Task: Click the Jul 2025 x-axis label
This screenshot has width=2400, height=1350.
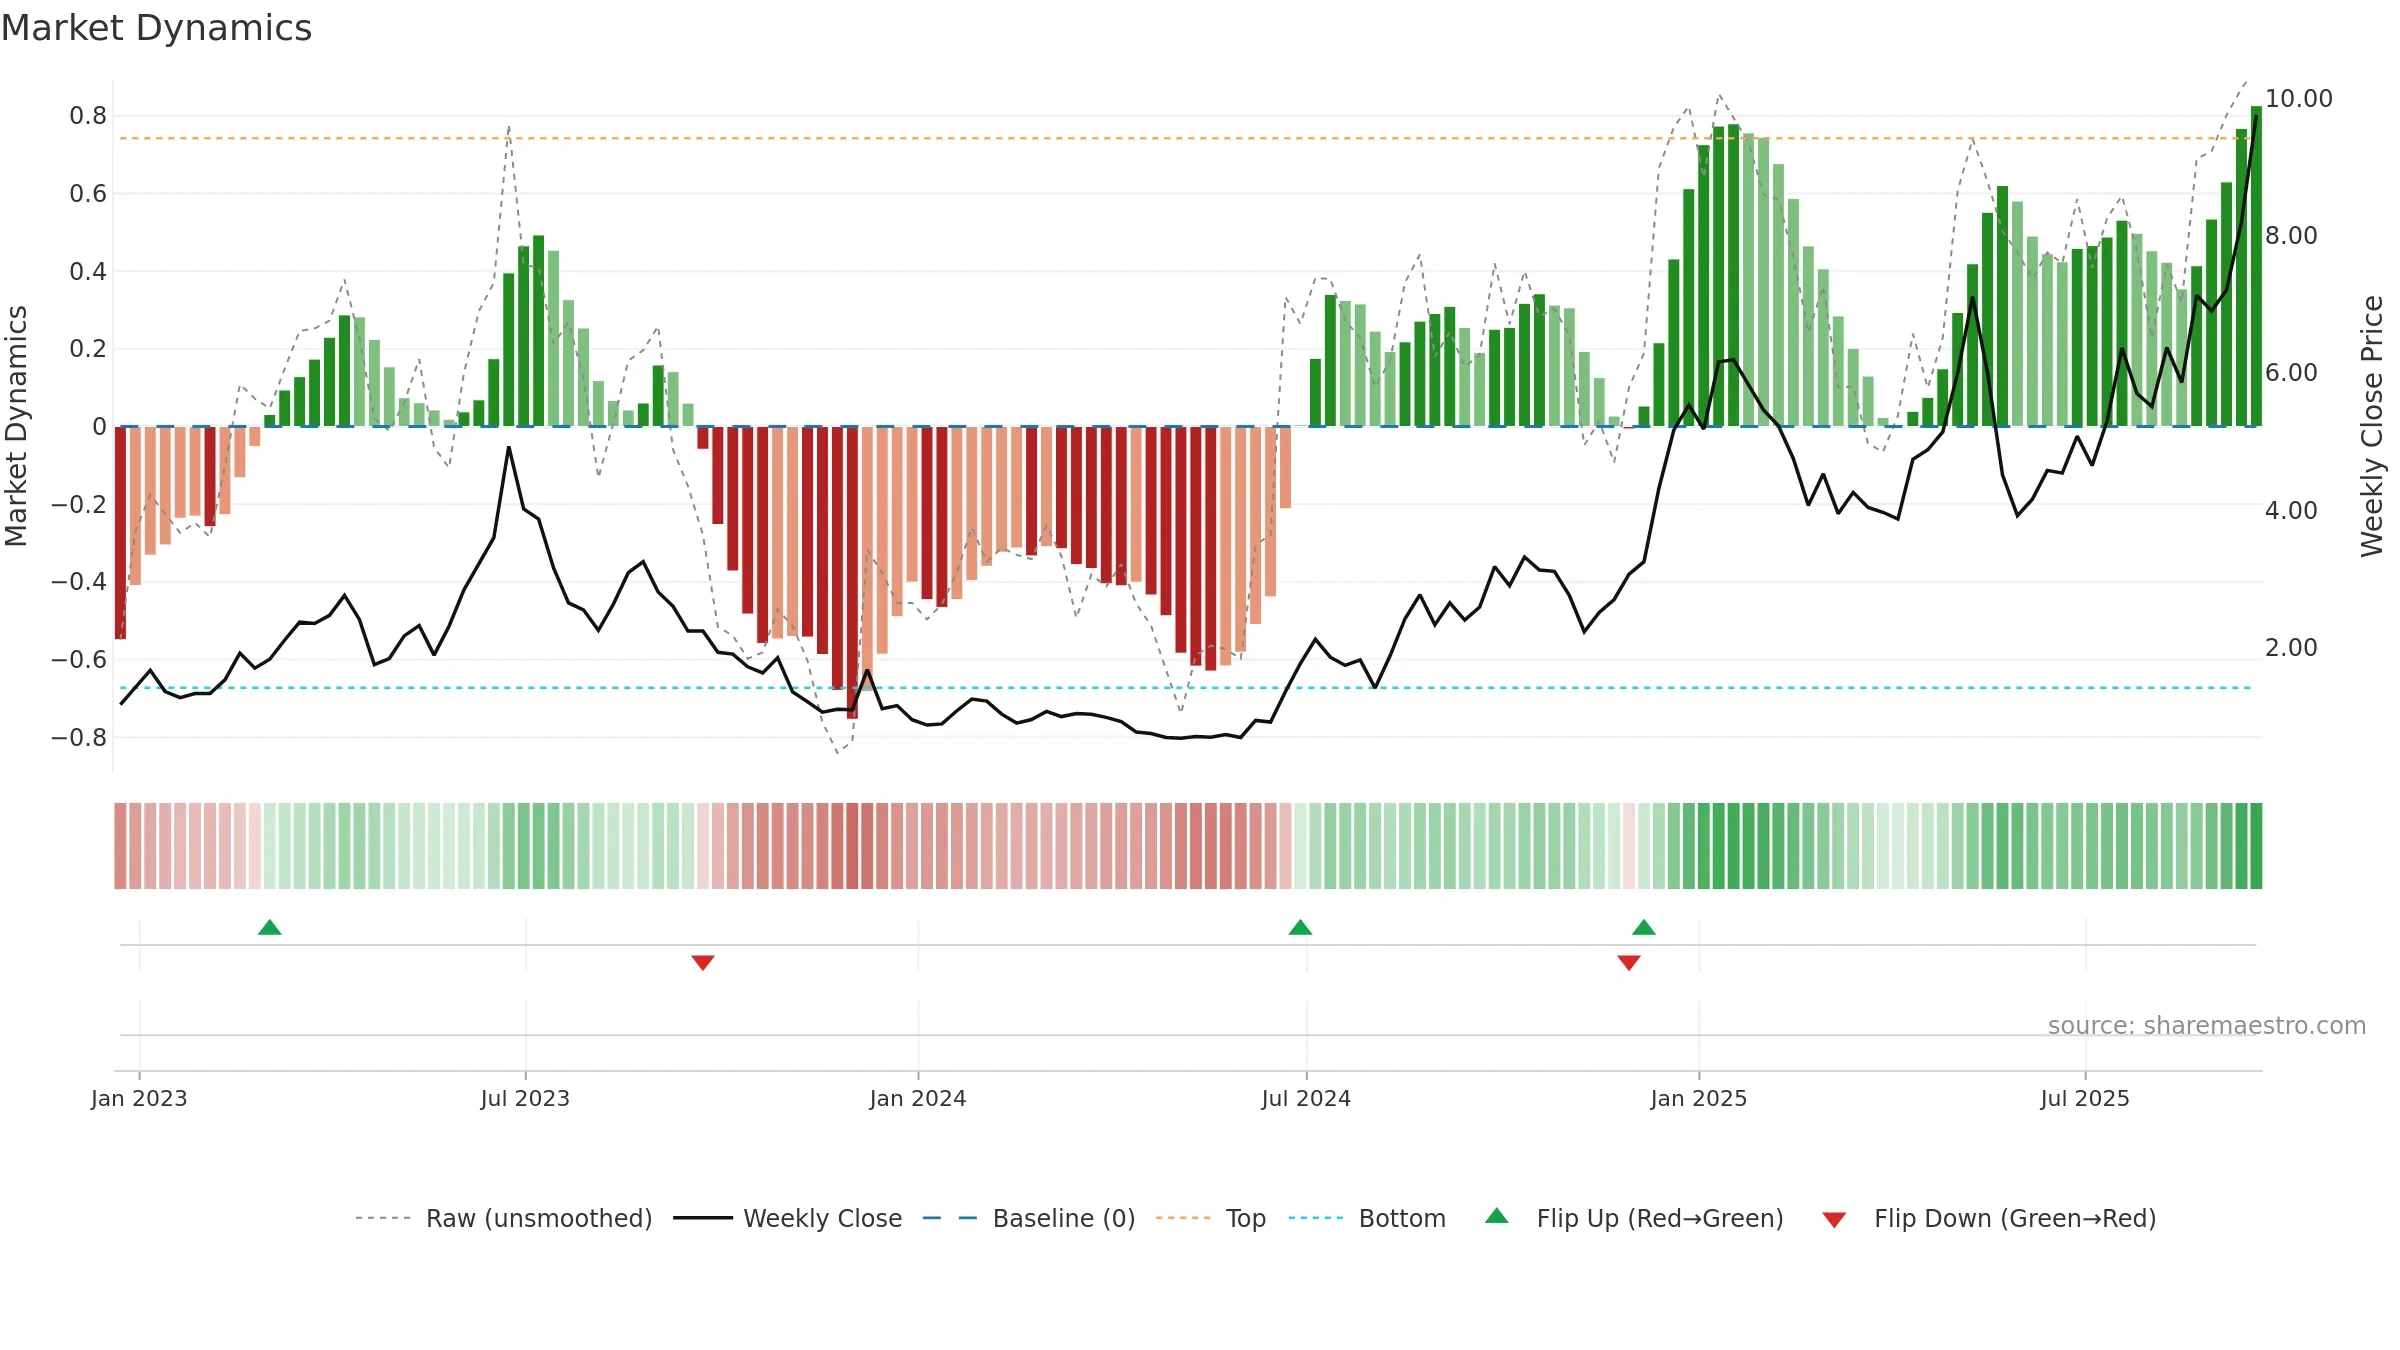Action: pos(2085,1098)
